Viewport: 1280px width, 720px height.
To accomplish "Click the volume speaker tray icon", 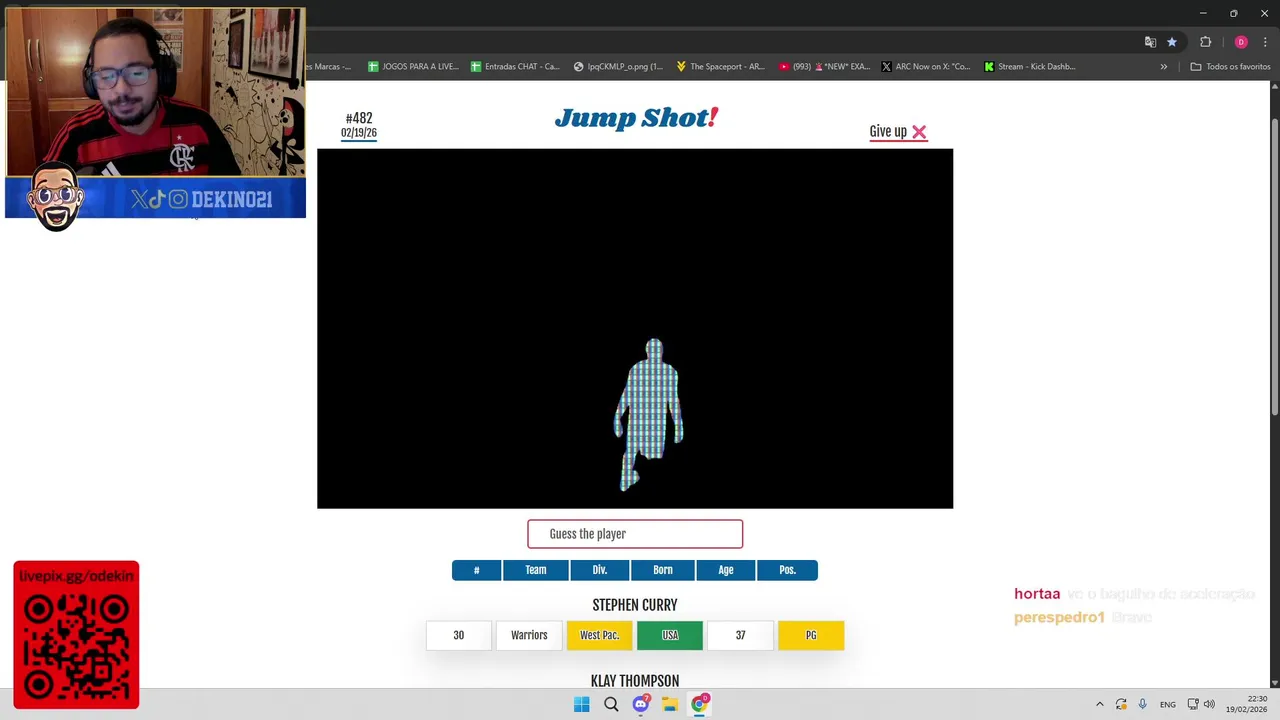I will click(x=1209, y=704).
